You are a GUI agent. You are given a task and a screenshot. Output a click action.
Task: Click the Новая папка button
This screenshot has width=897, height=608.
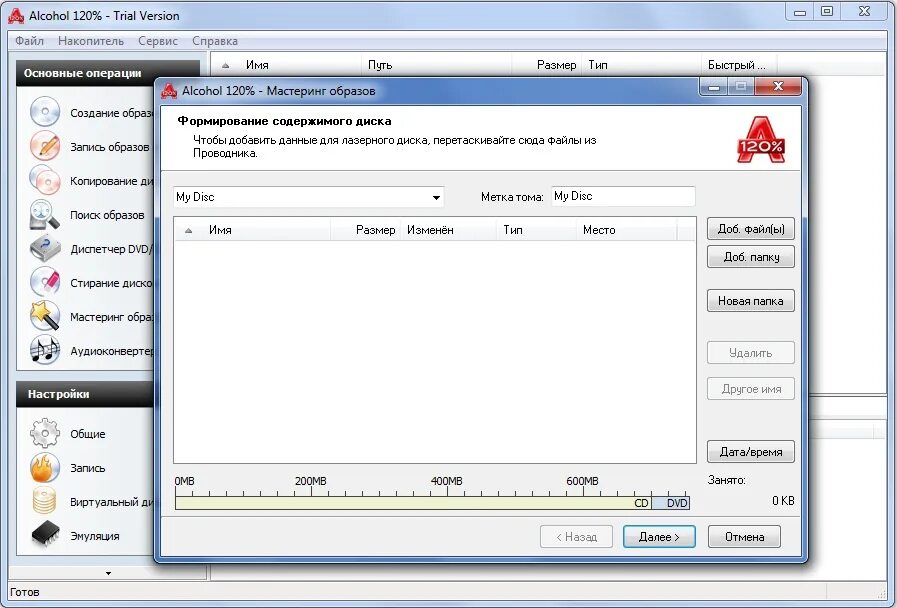pos(751,300)
